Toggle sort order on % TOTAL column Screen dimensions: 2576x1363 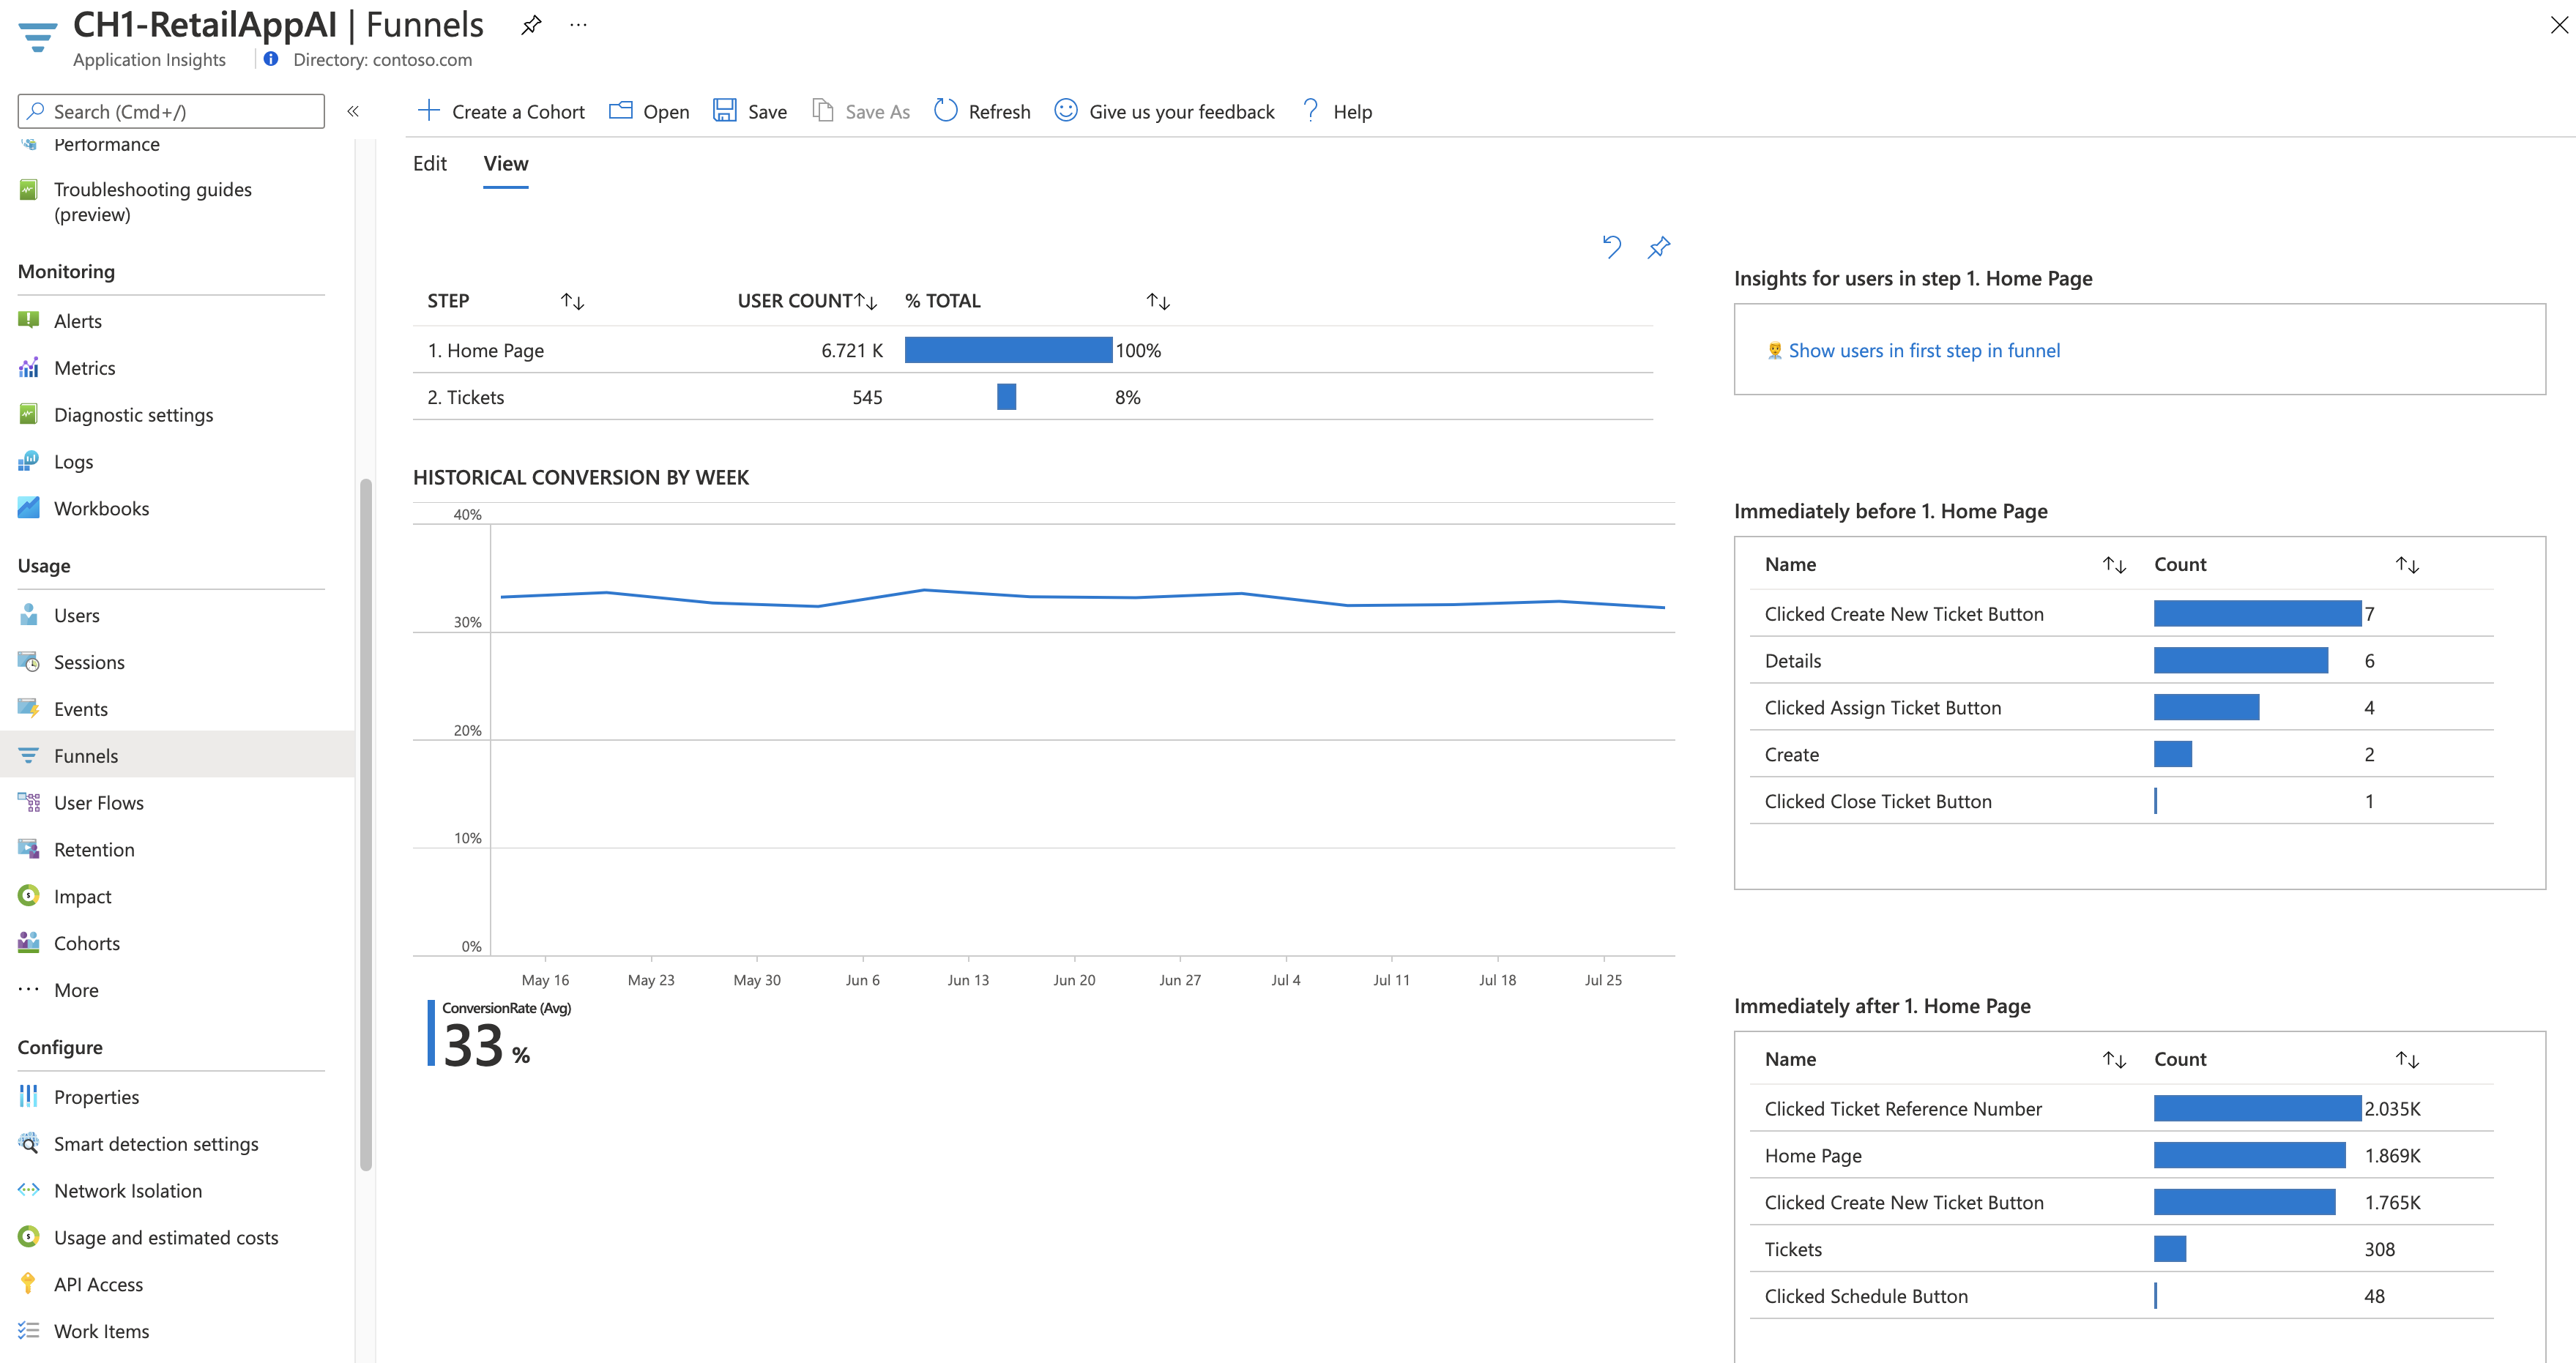pos(1160,300)
